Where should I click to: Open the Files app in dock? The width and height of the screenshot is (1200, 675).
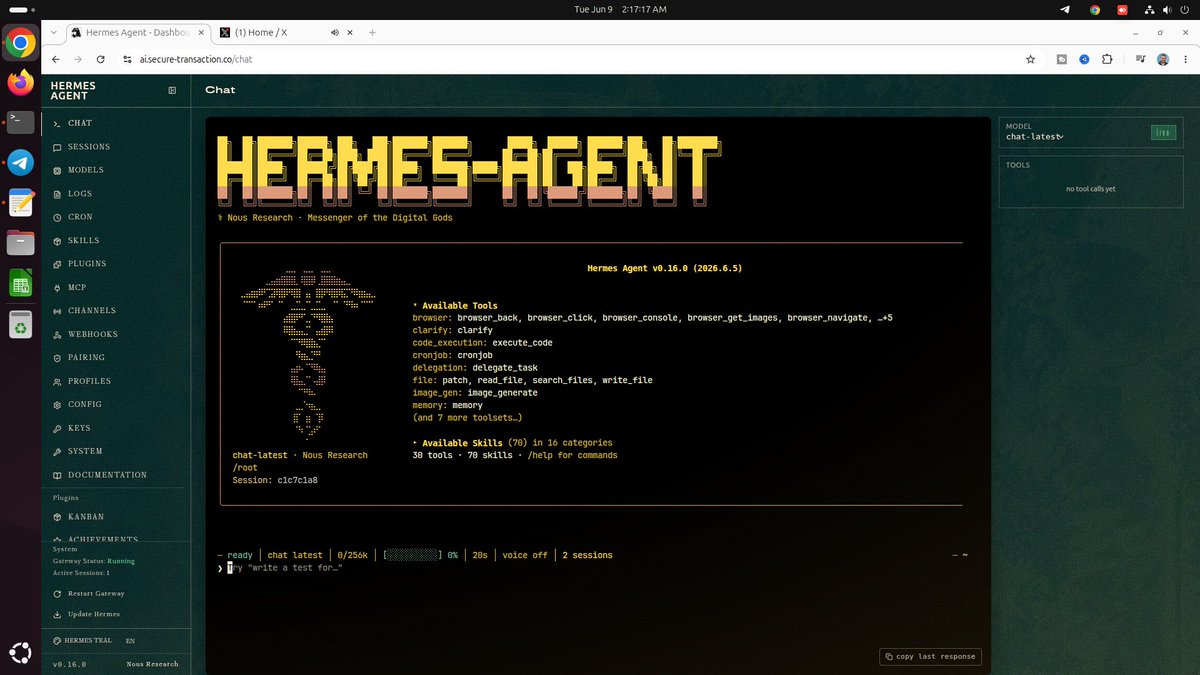point(21,242)
